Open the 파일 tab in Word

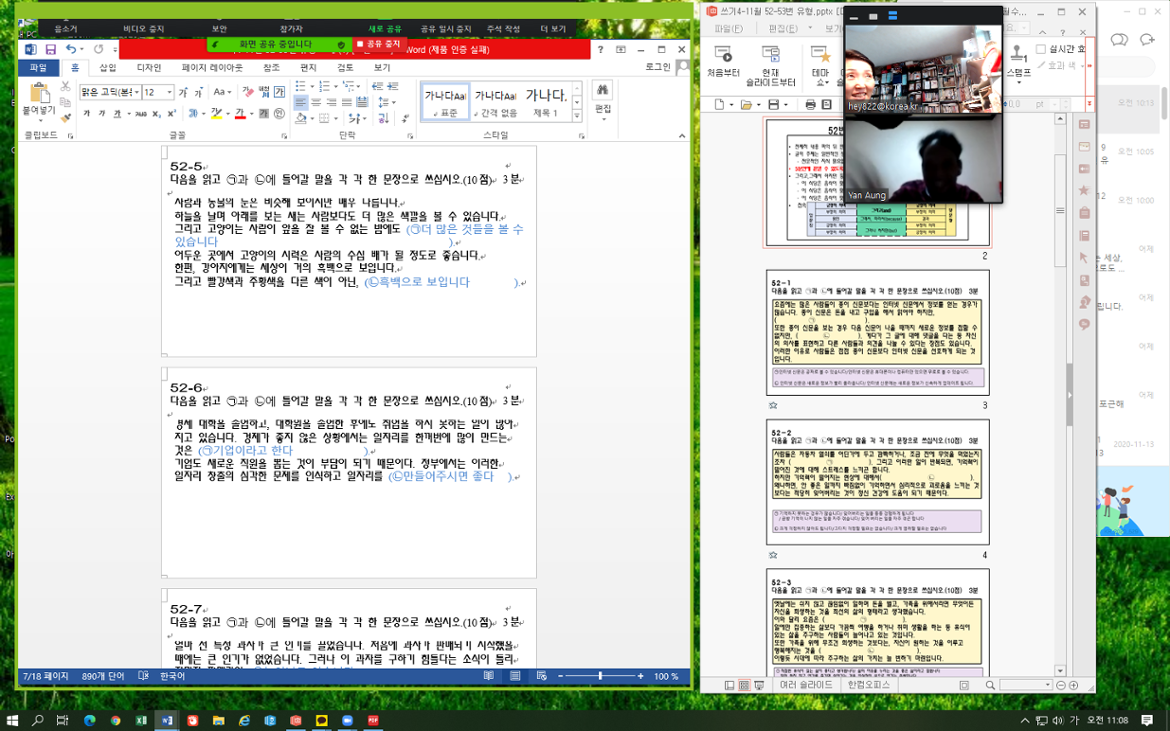coord(38,67)
